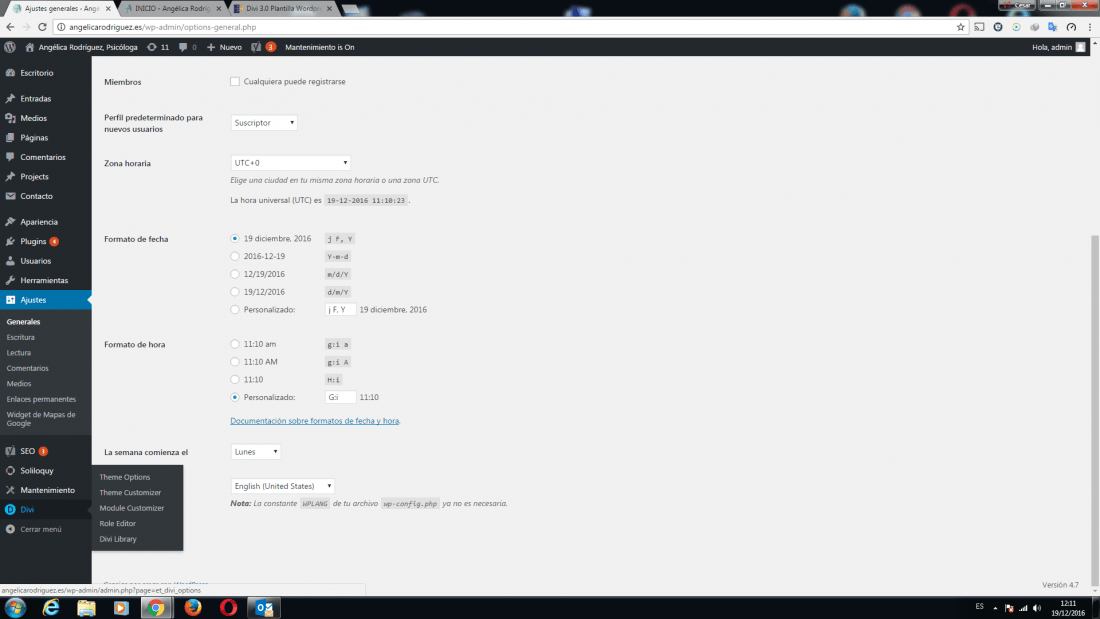Click the Plugins plug icon
1100x619 pixels.
(11, 241)
